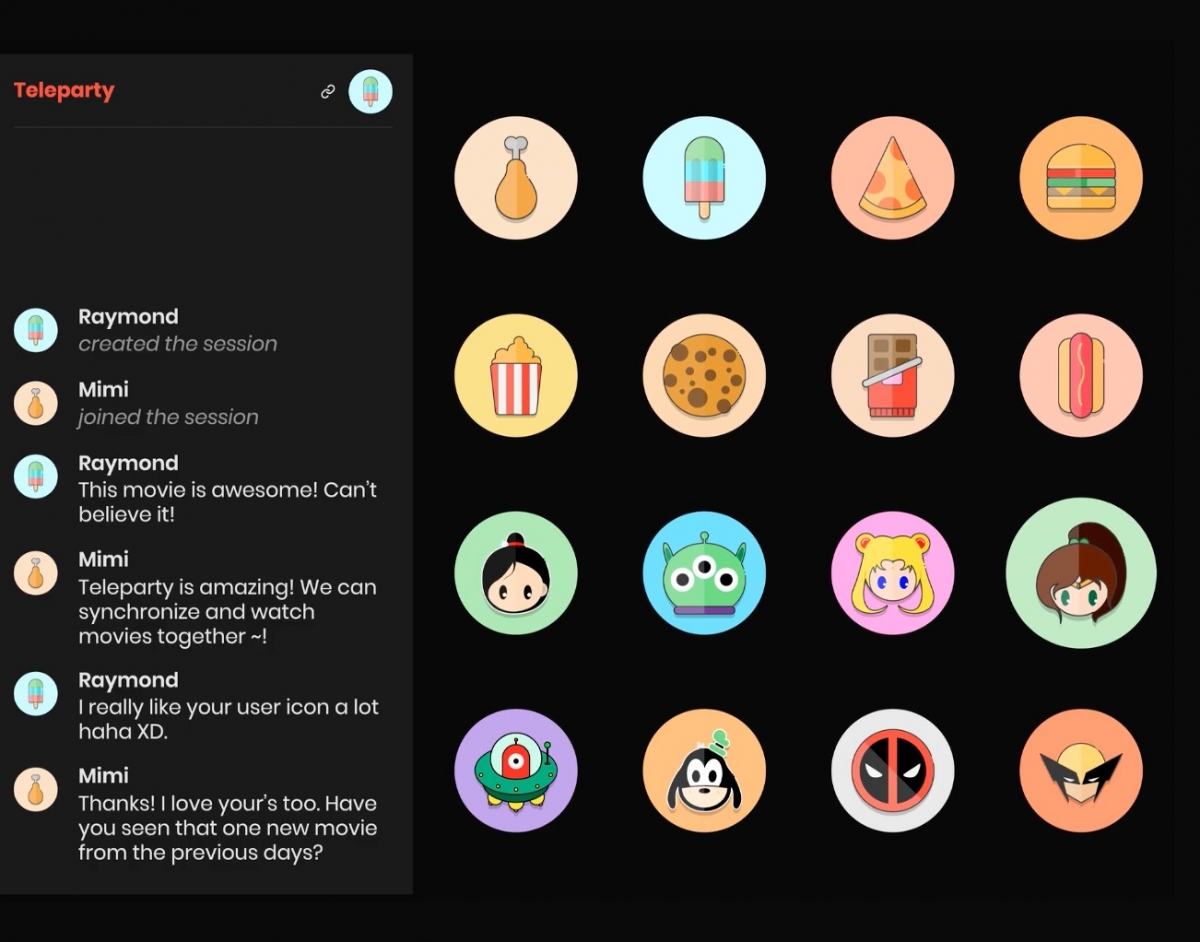The image size is (1200, 942).
Task: Click Mimi's avatar beside joined the session
Action: pos(35,403)
